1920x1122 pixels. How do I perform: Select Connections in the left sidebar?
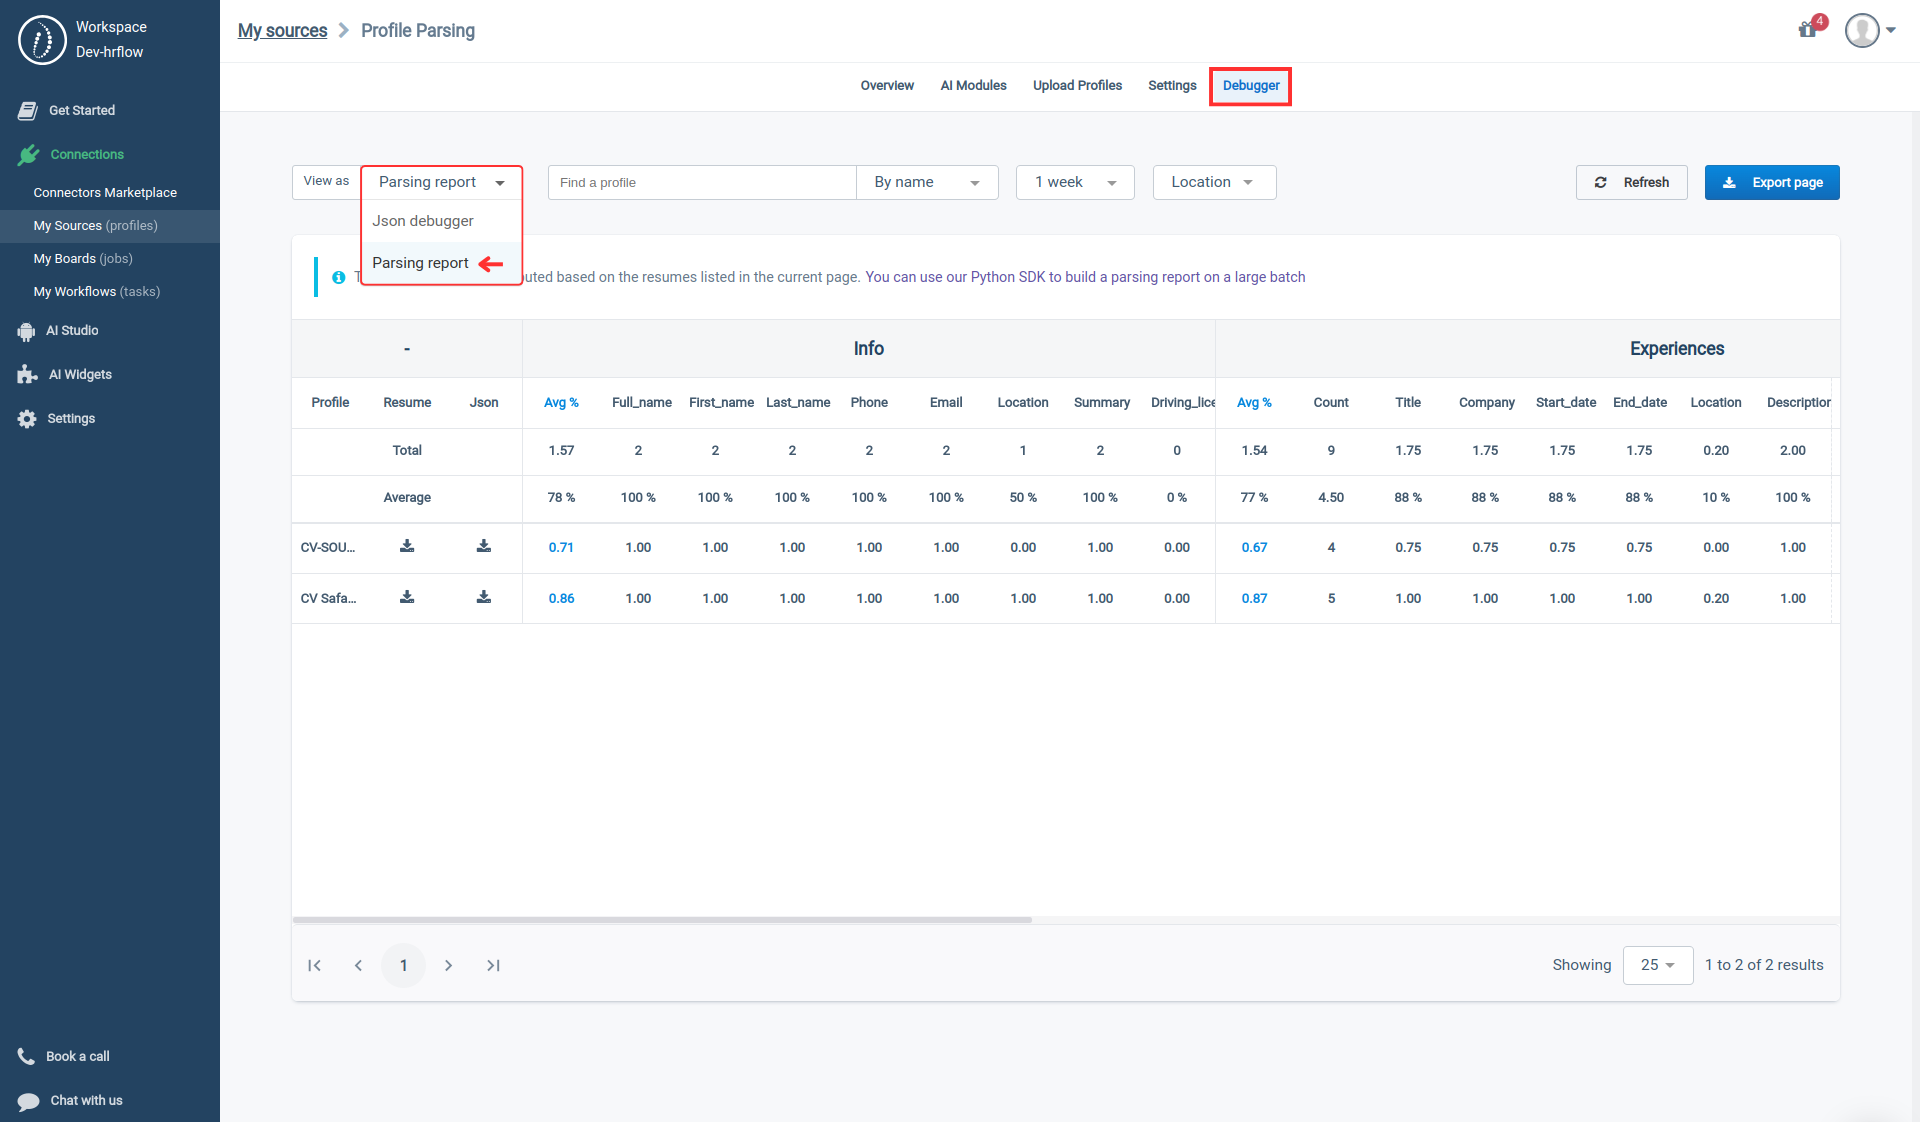coord(85,154)
